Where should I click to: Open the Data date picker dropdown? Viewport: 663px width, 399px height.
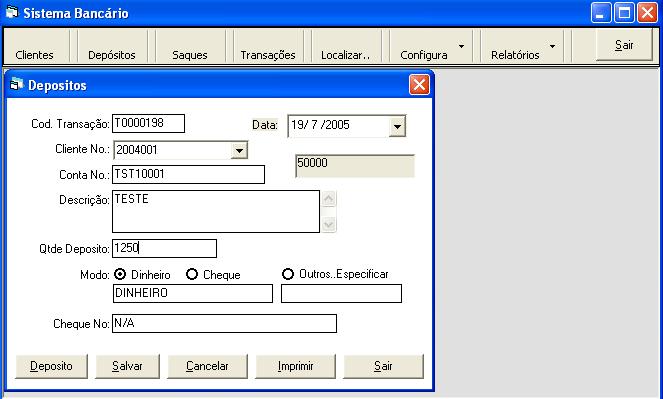tap(397, 126)
